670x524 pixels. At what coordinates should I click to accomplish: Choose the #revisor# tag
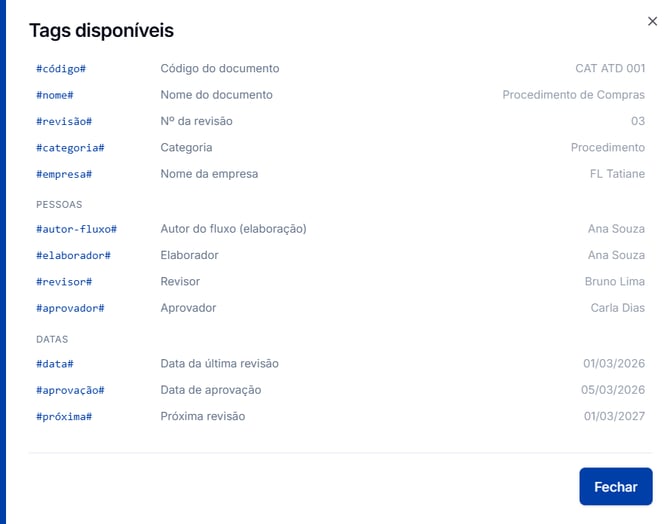(x=64, y=282)
